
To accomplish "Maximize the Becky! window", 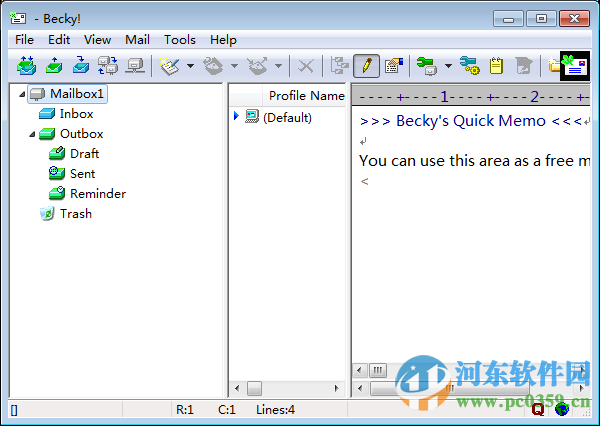I will point(541,18).
